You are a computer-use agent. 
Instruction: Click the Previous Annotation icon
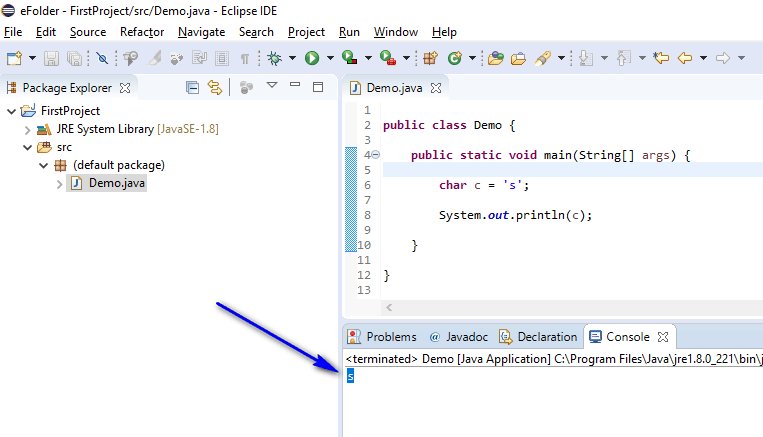click(624, 58)
